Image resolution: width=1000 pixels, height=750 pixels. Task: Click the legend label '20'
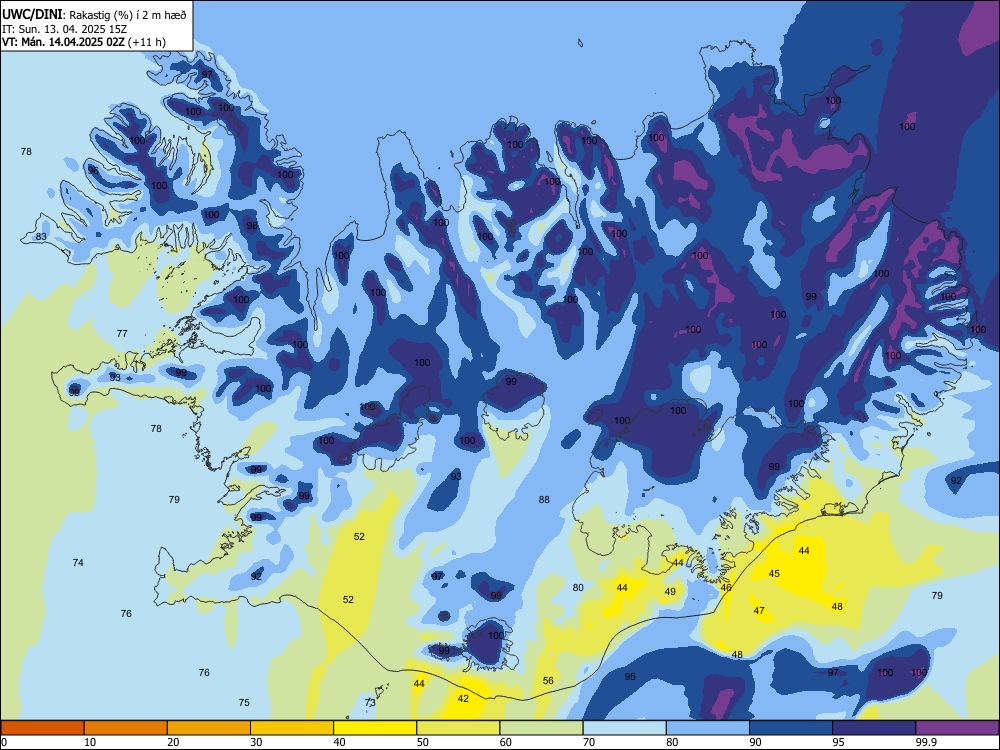173,742
